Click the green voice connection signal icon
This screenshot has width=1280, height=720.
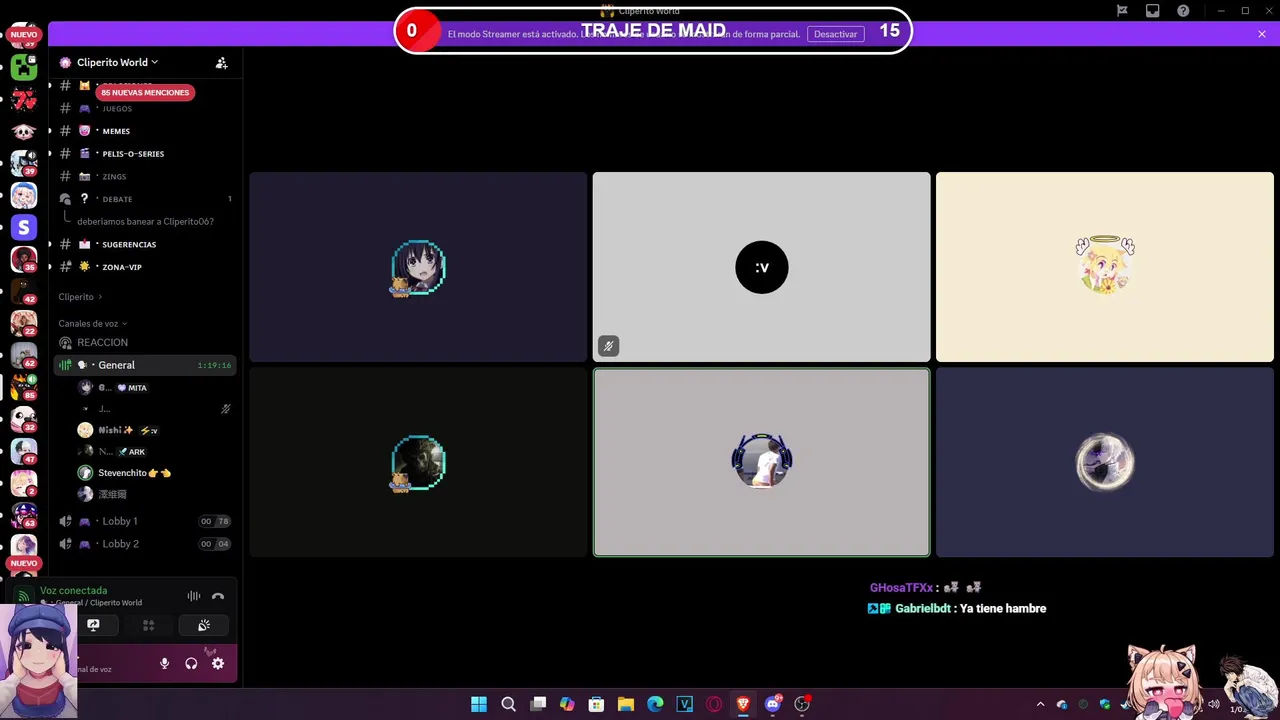(x=24, y=596)
